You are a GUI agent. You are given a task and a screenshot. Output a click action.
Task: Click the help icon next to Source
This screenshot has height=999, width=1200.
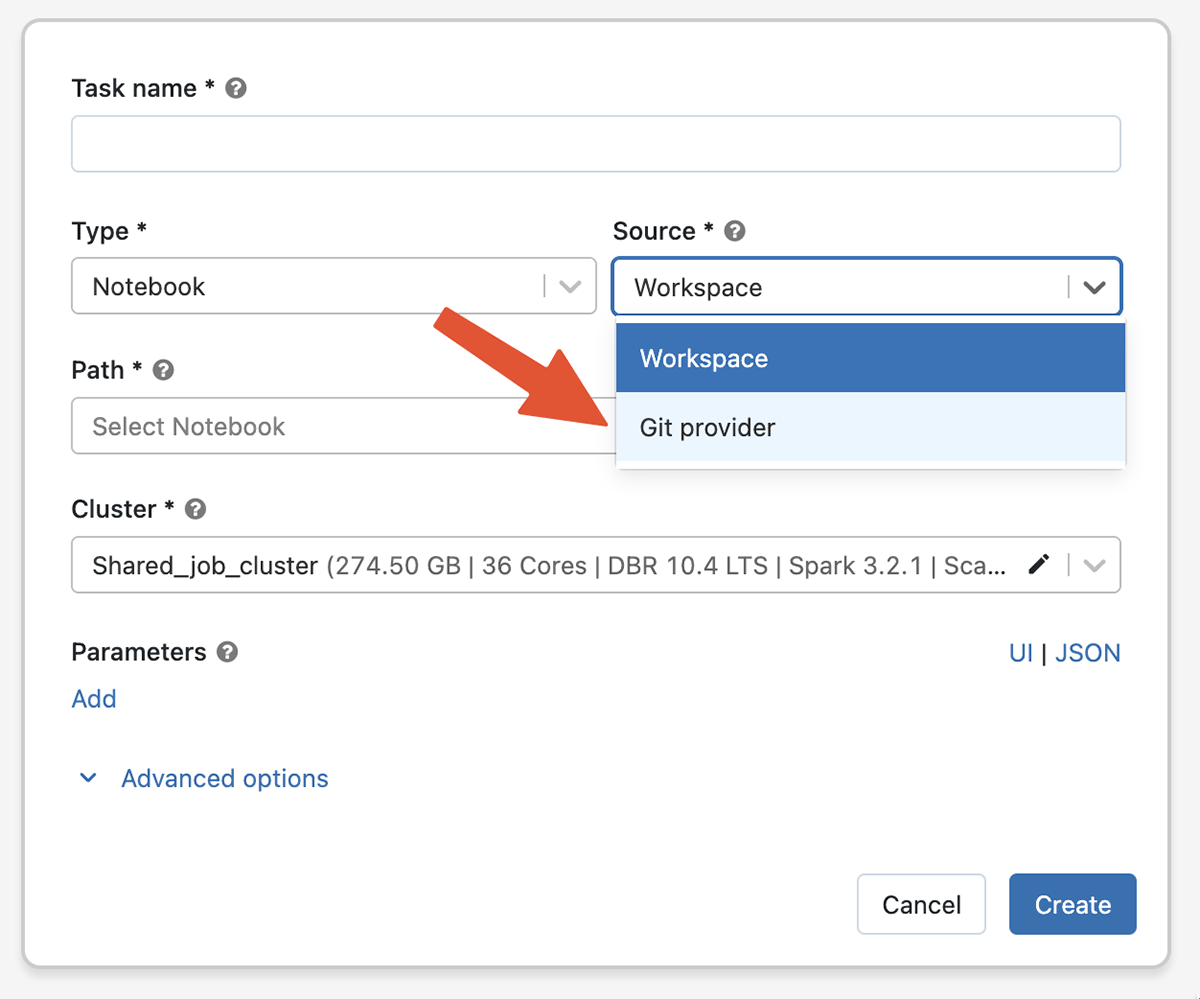pyautogui.click(x=735, y=231)
